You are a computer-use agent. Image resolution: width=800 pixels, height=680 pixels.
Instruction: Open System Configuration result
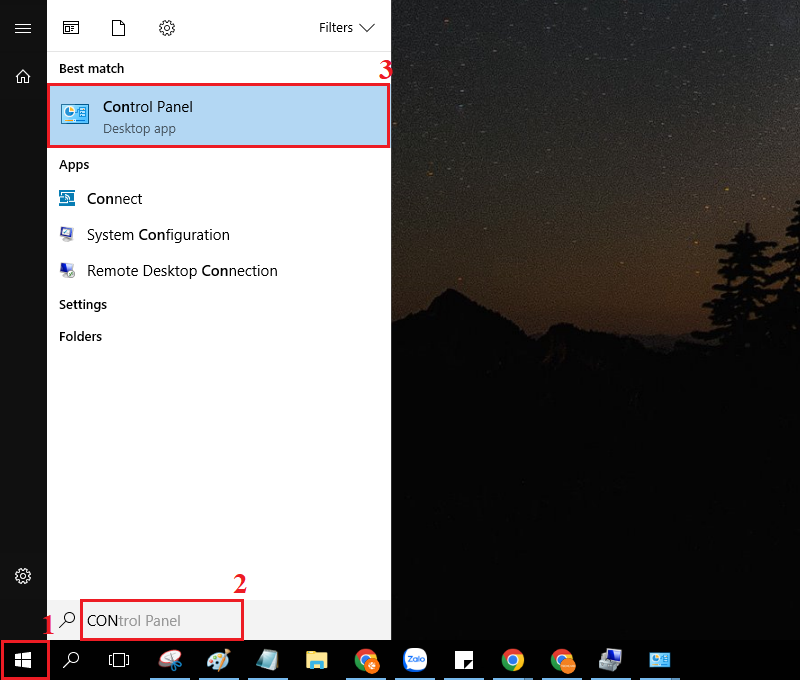(x=158, y=235)
